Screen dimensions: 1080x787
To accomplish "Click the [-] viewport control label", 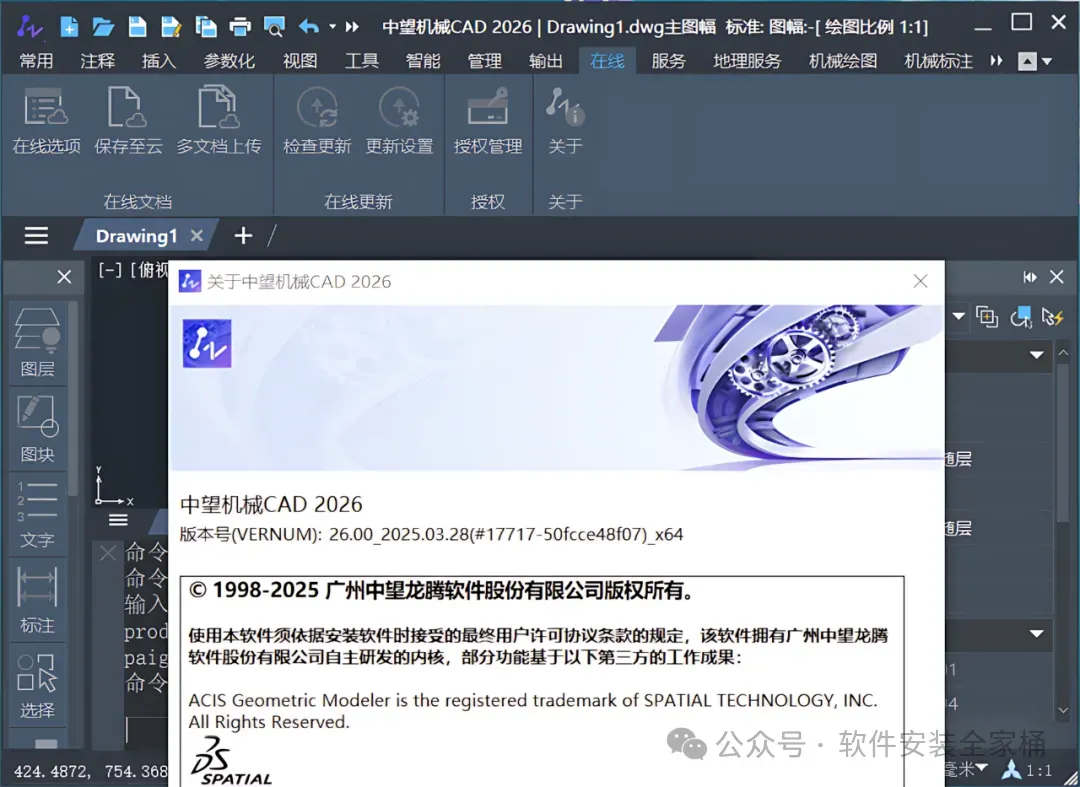I will (x=110, y=270).
